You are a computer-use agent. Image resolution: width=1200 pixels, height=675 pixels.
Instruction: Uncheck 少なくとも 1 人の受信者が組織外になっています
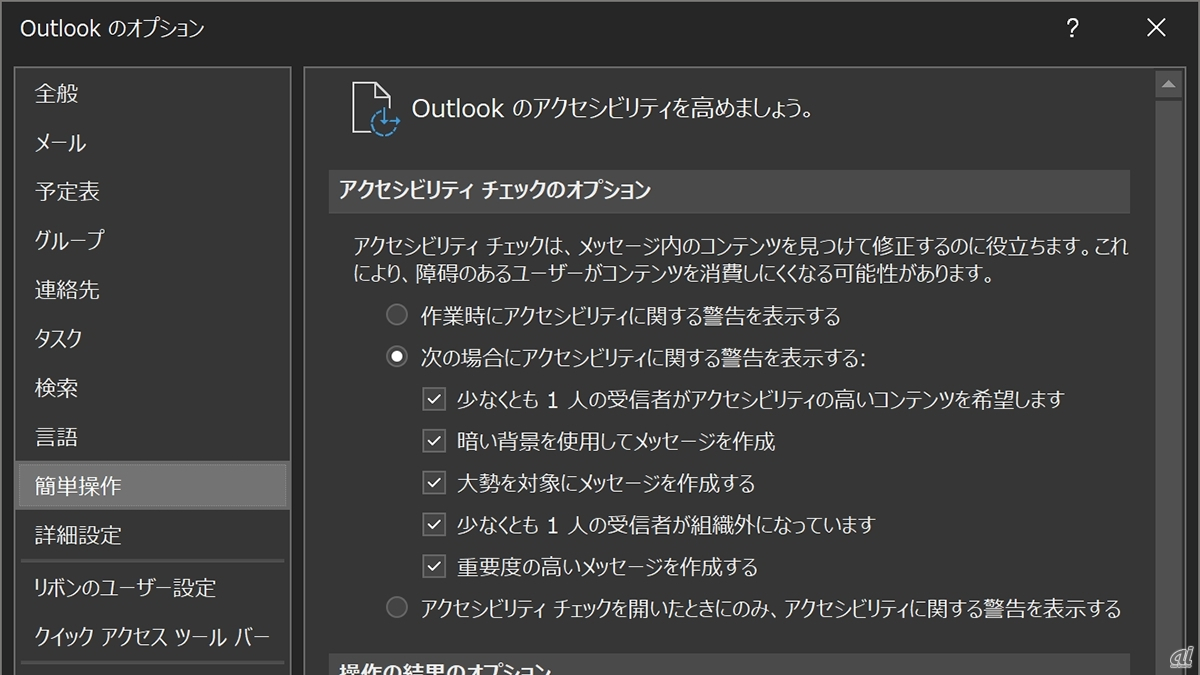(434, 524)
